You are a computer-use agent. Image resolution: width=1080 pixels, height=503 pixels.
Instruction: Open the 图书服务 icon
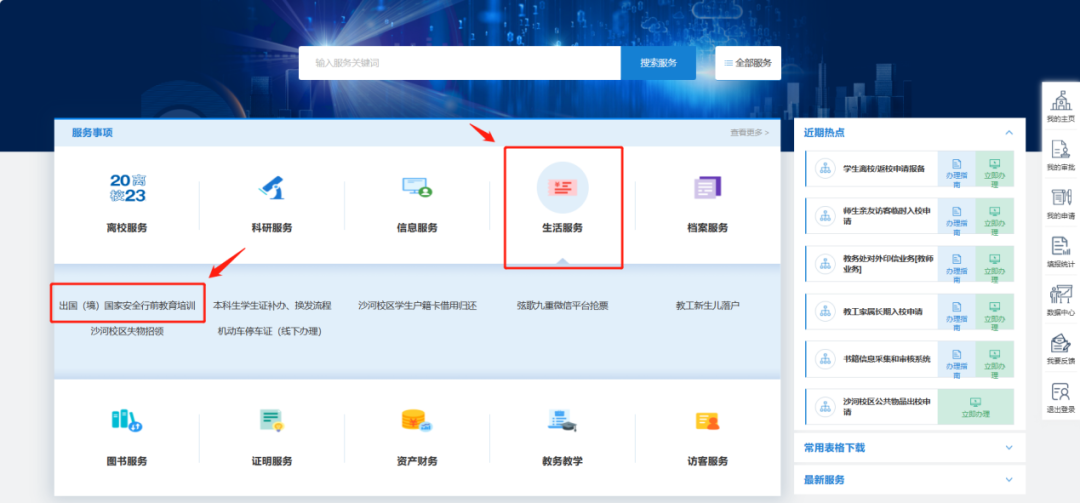pyautogui.click(x=127, y=421)
